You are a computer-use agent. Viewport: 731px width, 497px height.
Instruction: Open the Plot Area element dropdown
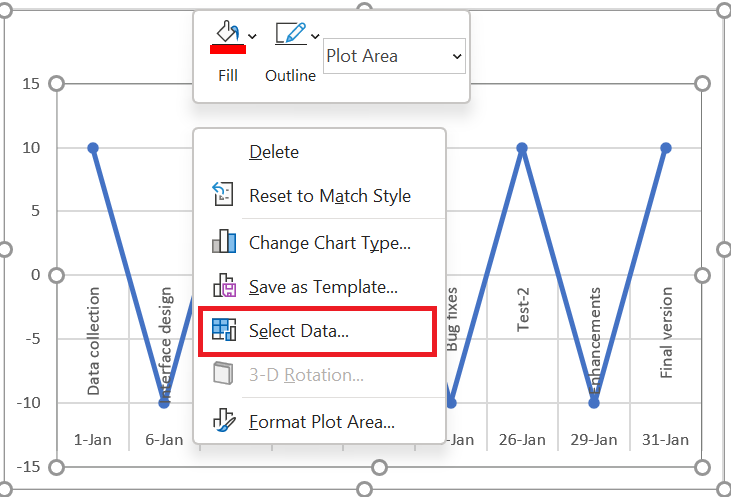[394, 56]
